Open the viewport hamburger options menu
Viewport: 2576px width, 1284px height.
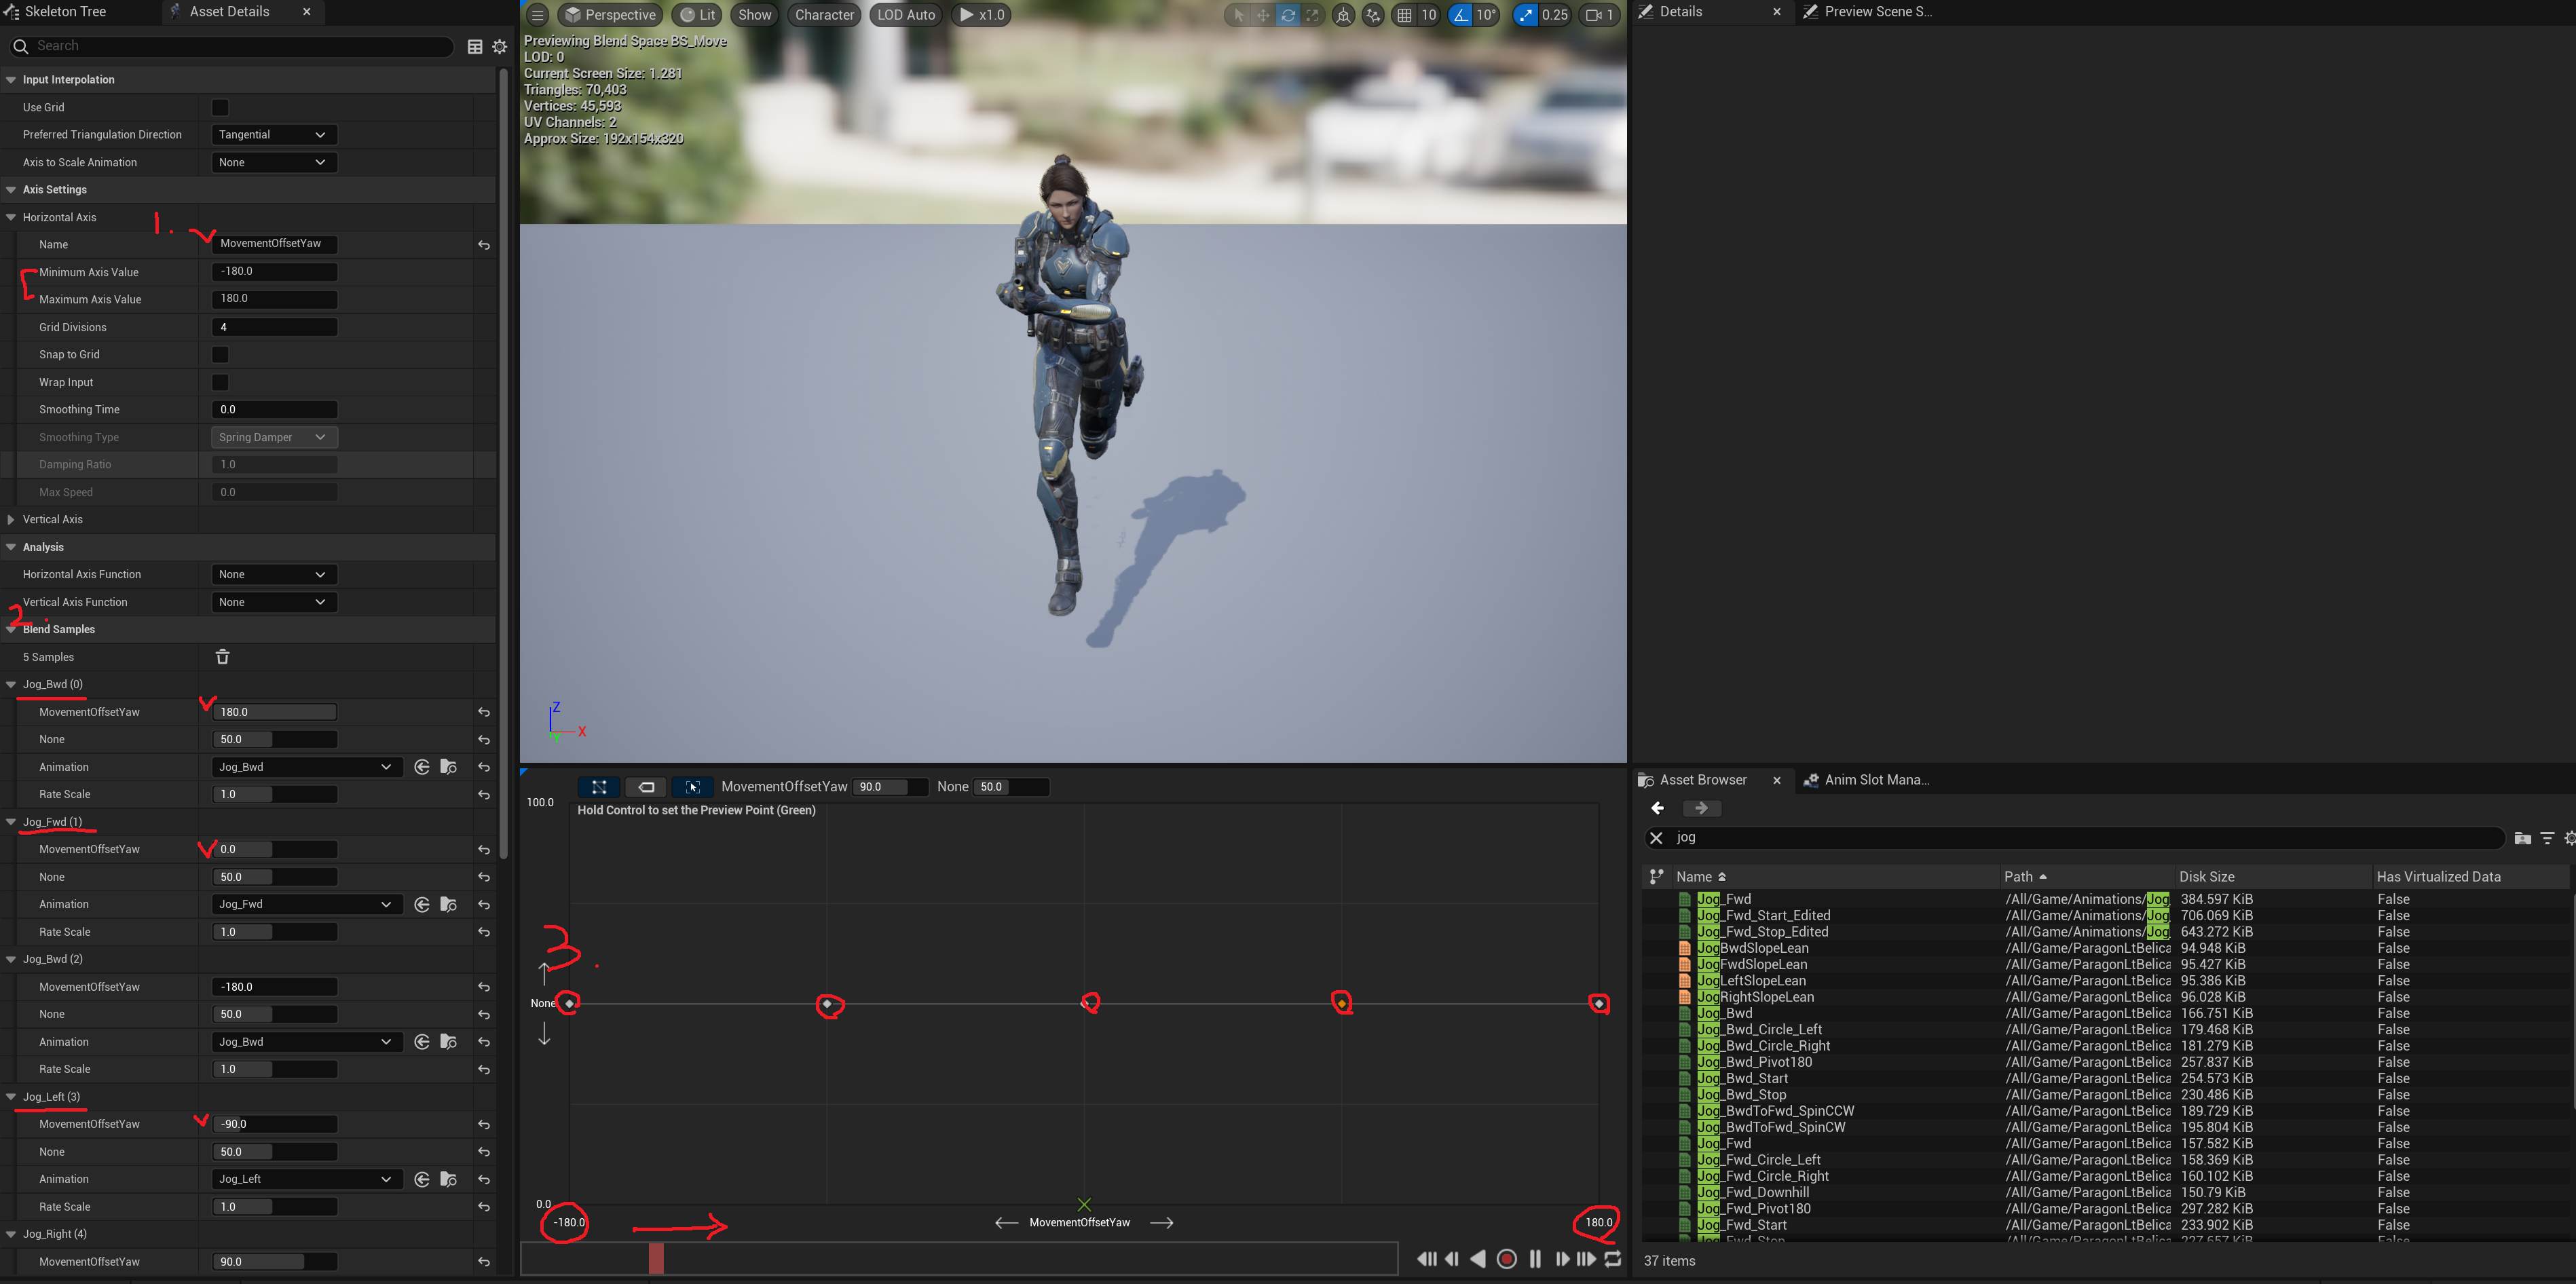537,15
